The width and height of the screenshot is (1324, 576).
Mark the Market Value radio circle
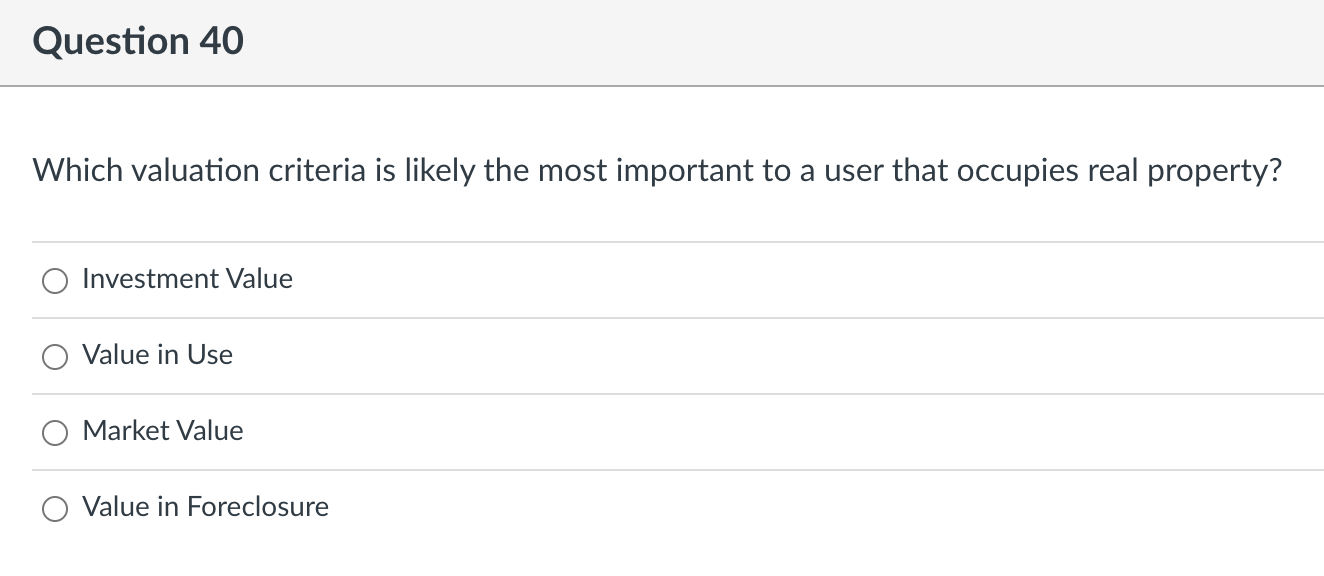pos(55,433)
